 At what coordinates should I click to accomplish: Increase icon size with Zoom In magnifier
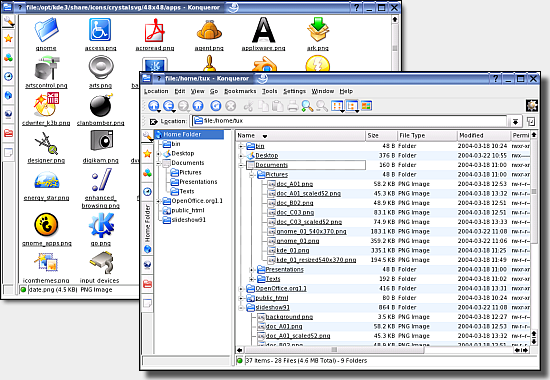307,106
